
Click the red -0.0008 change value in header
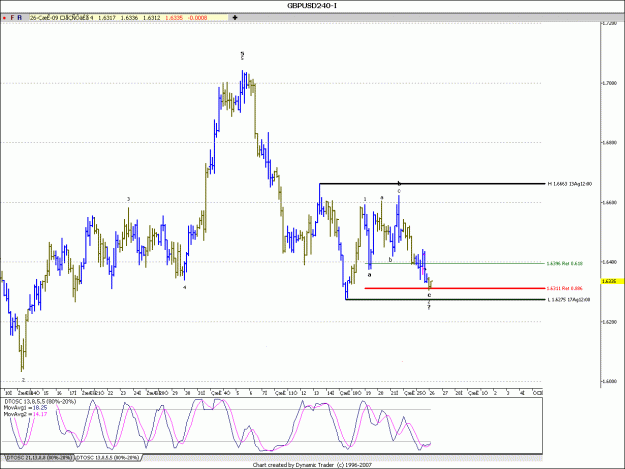tap(197, 18)
